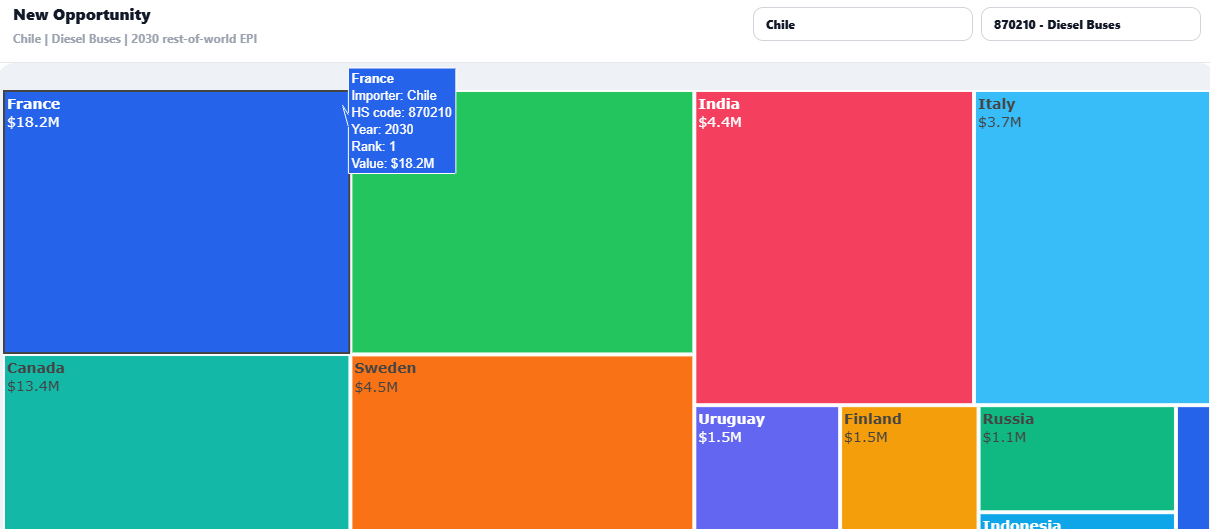This screenshot has height=529, width=1210.
Task: Click the India label in the red tile
Action: point(719,104)
